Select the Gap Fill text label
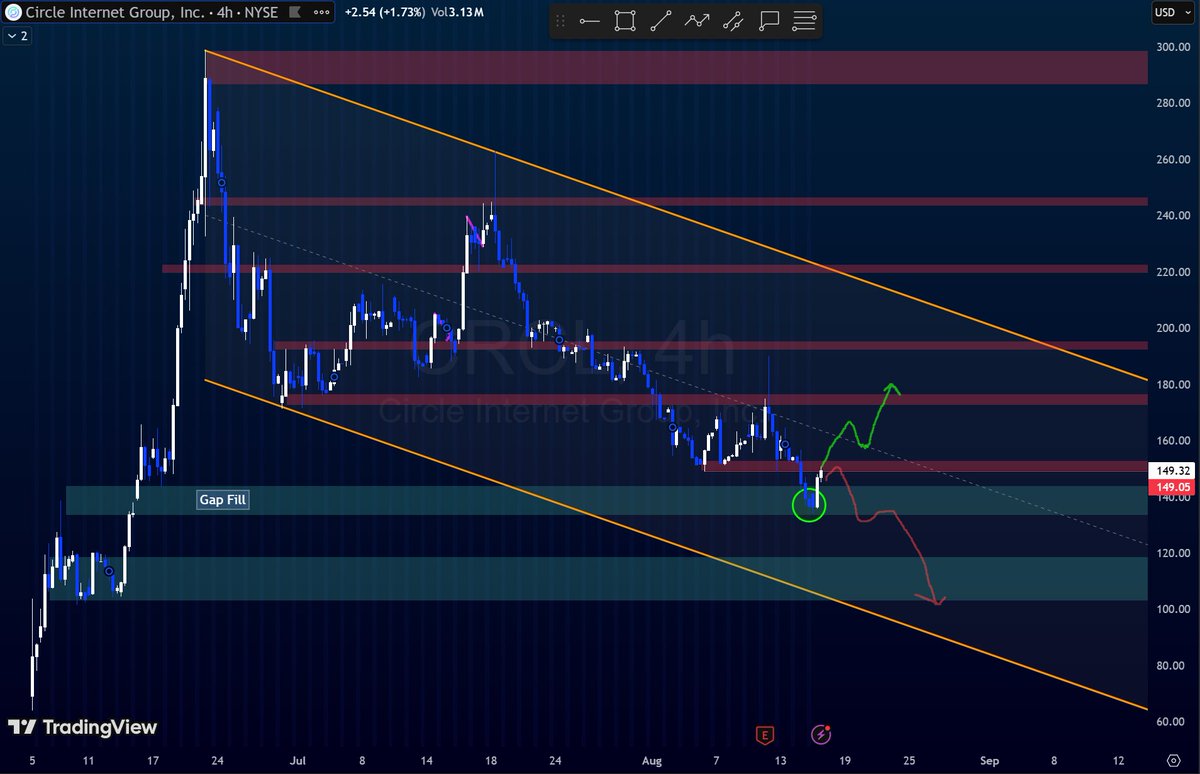The image size is (1200, 774). pos(222,500)
